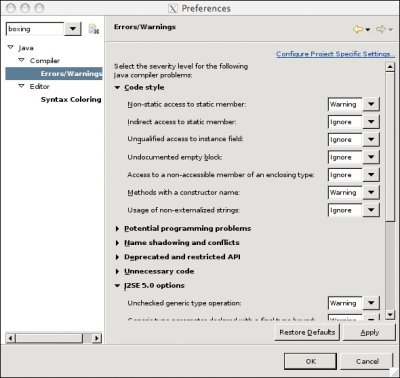Image resolution: width=400 pixels, height=378 pixels.
Task: Collapse the Editor tree node
Action: click(x=22, y=86)
